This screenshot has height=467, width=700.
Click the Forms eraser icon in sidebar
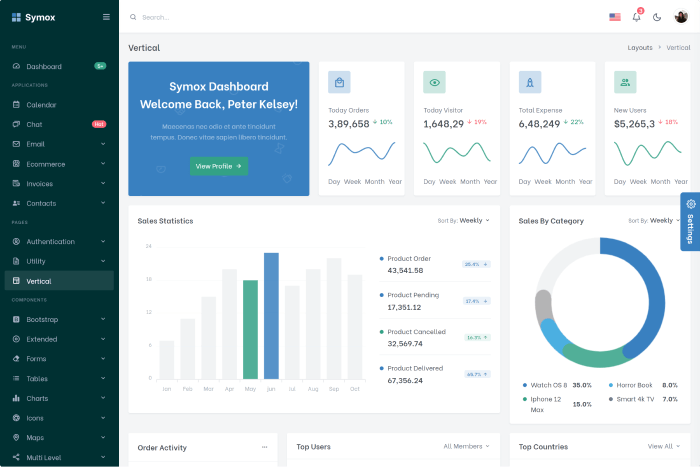[x=16, y=359]
